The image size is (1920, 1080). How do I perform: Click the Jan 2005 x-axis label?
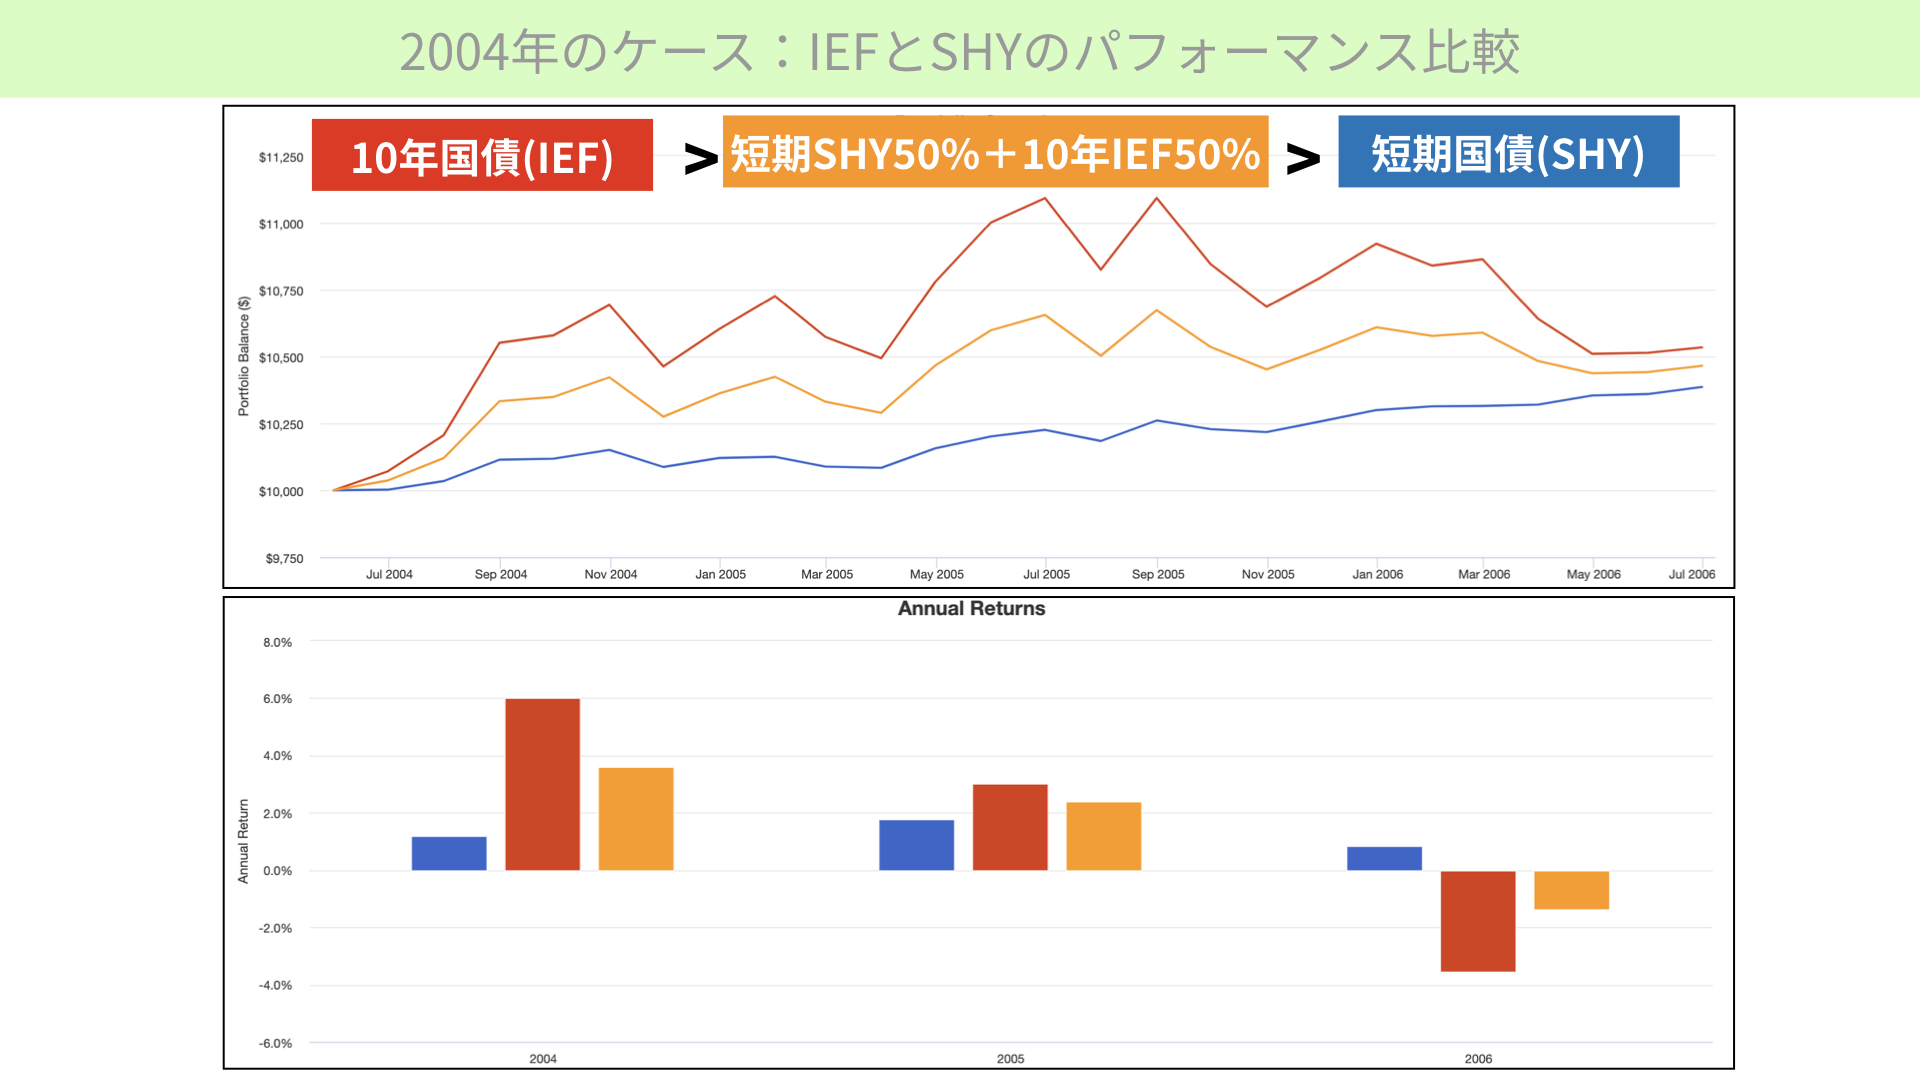[720, 574]
